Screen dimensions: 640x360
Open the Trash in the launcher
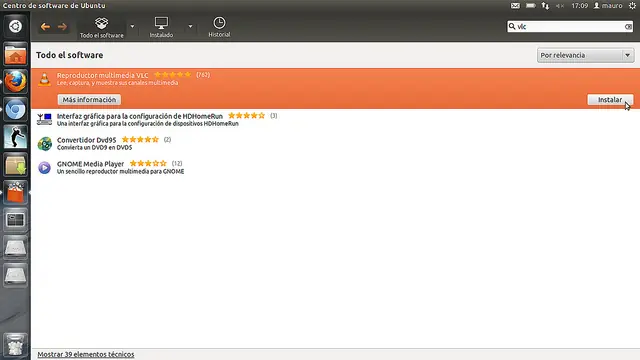click(16, 345)
